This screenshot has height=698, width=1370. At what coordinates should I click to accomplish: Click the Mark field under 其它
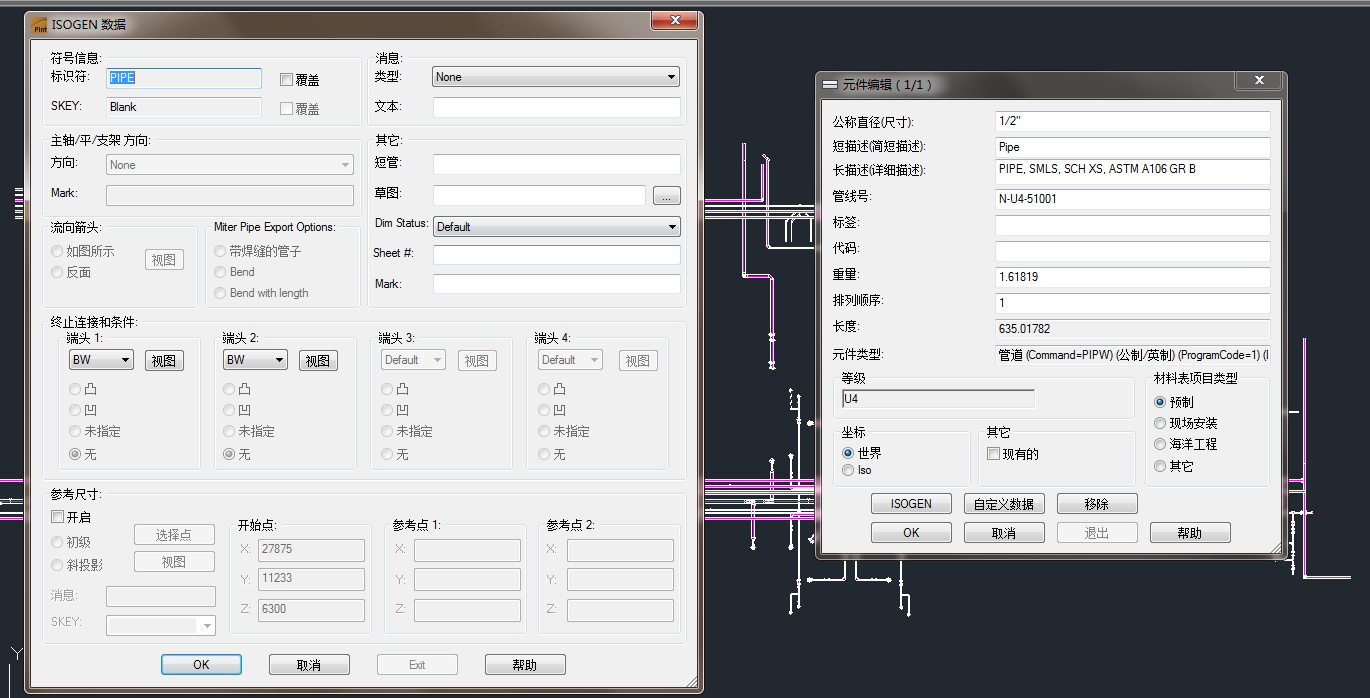click(x=556, y=284)
